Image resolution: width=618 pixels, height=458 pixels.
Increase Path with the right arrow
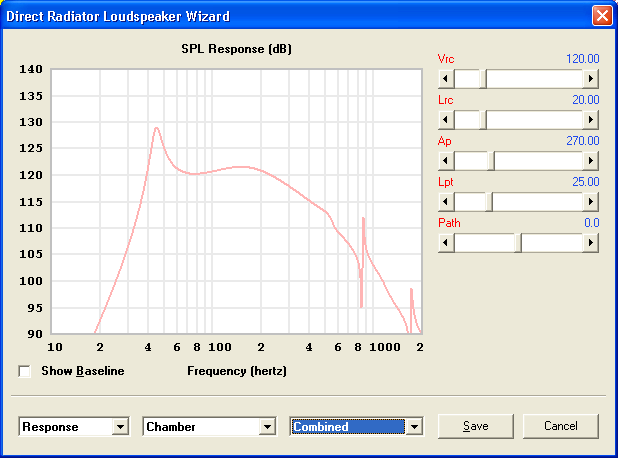pos(590,243)
